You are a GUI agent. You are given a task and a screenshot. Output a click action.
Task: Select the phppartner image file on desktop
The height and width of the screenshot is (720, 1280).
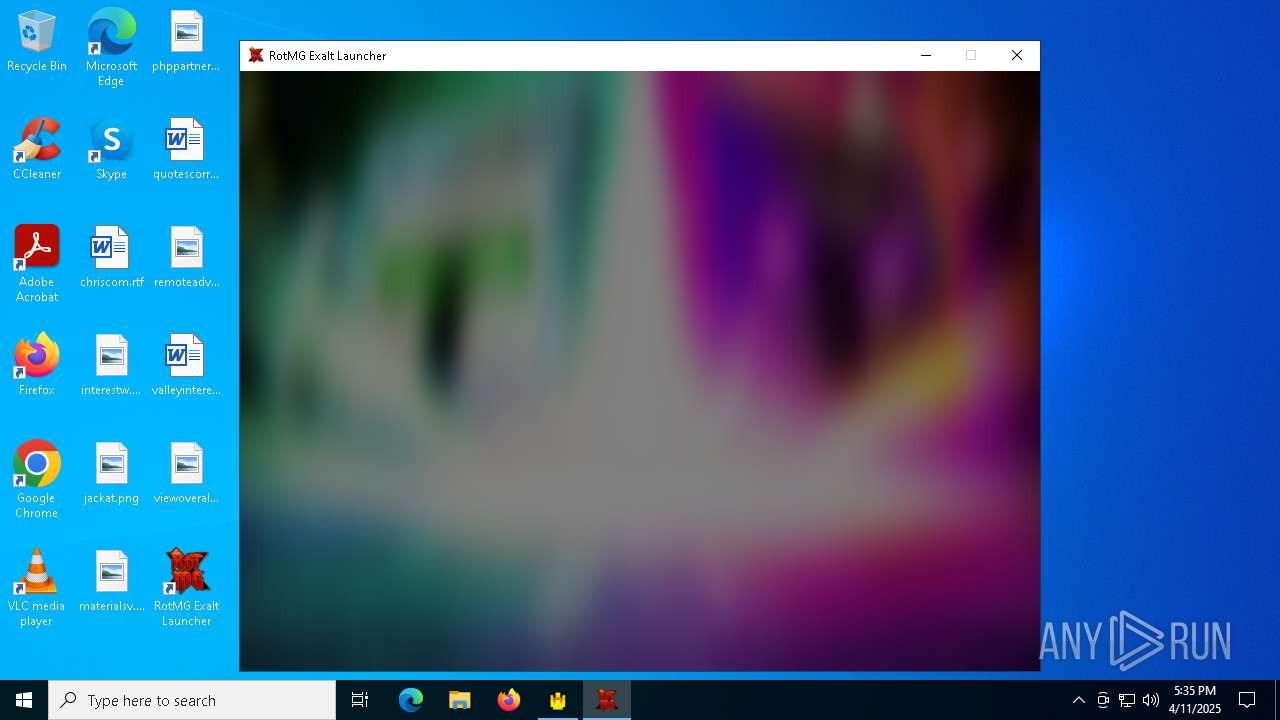click(186, 42)
